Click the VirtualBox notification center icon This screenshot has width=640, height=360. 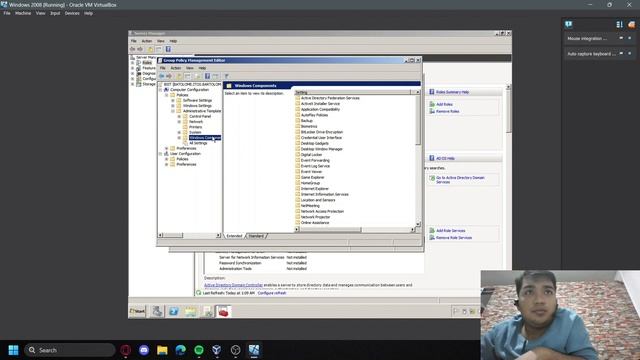(569, 24)
